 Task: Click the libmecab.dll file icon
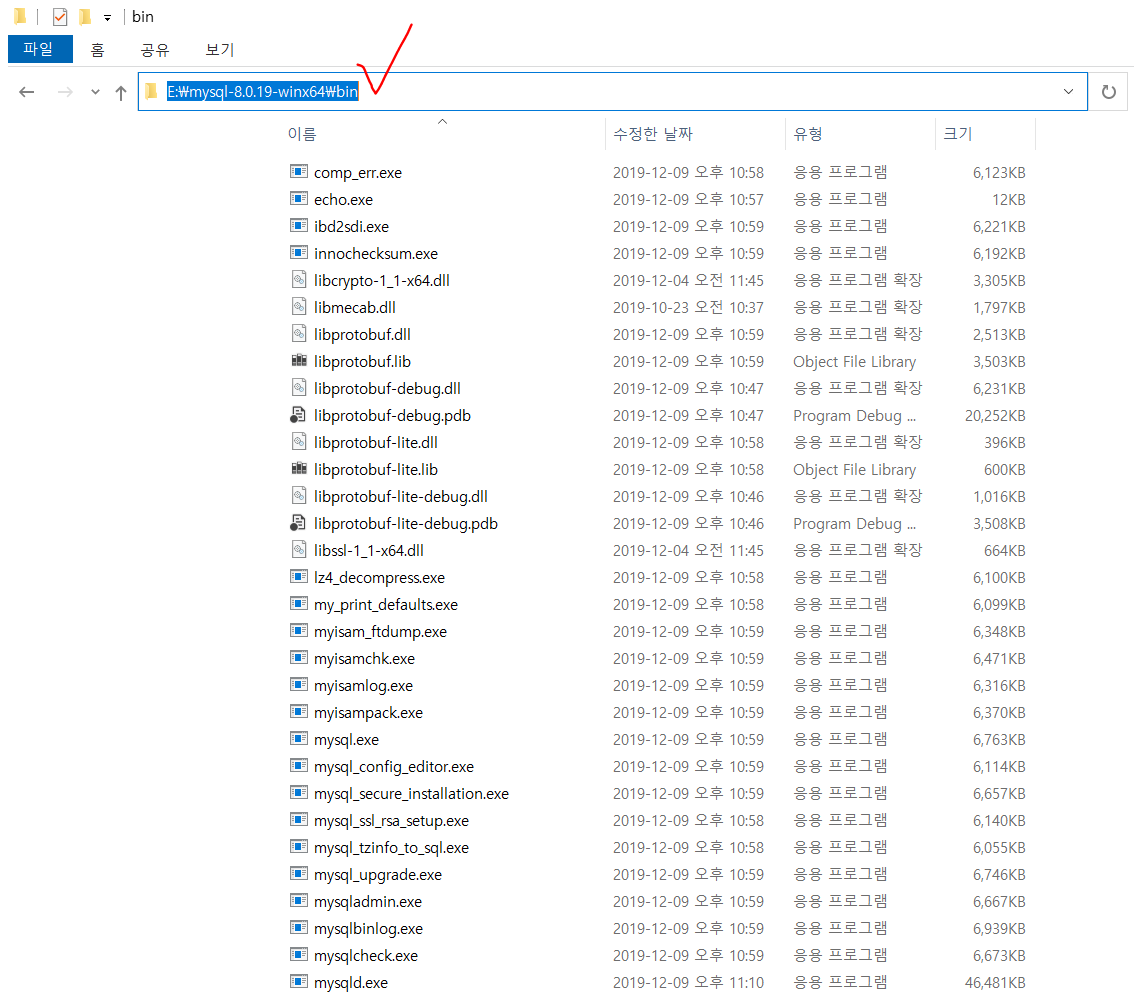pos(299,307)
